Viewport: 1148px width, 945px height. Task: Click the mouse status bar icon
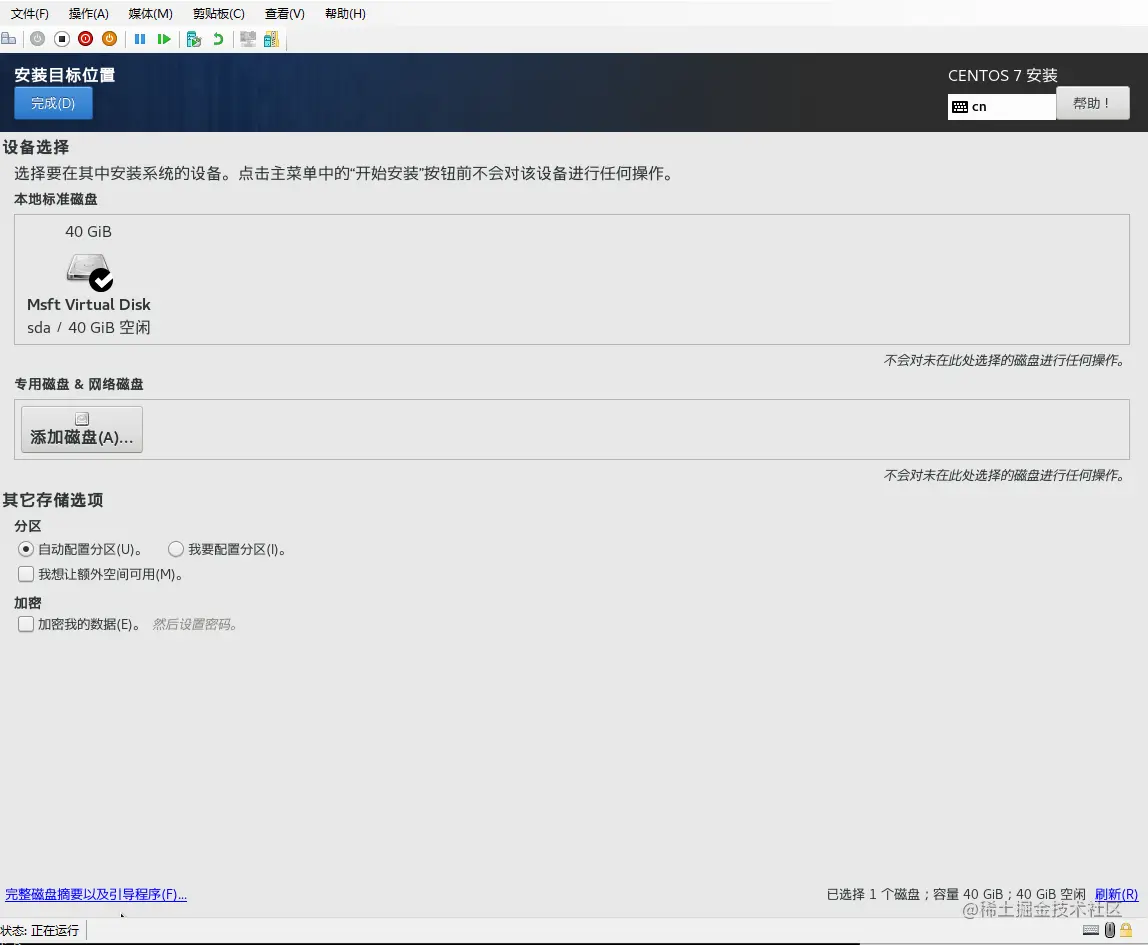1110,930
